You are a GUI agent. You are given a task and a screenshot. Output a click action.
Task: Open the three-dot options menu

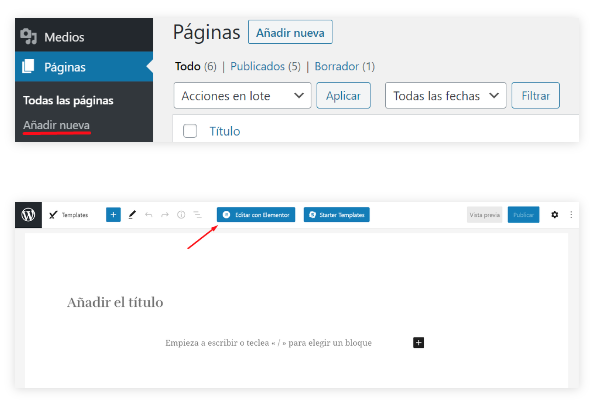pos(571,215)
